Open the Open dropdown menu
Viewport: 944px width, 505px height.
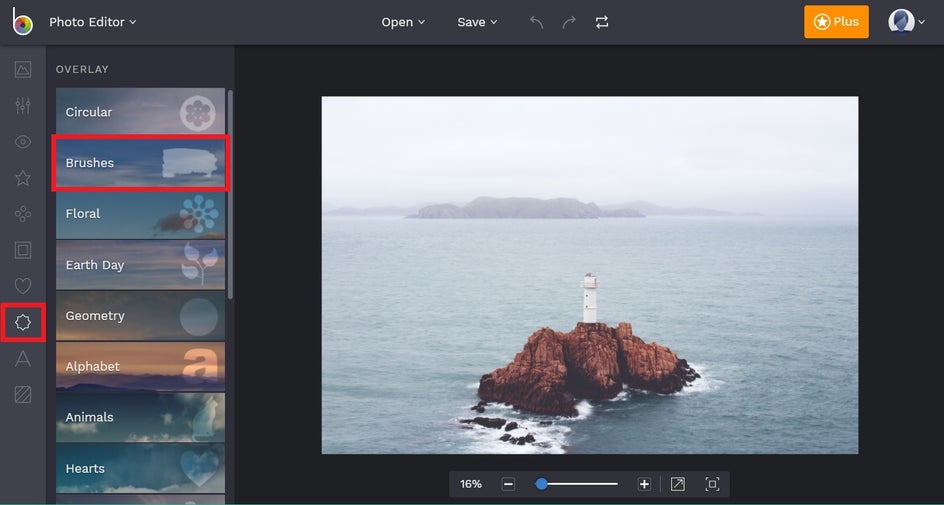403,22
